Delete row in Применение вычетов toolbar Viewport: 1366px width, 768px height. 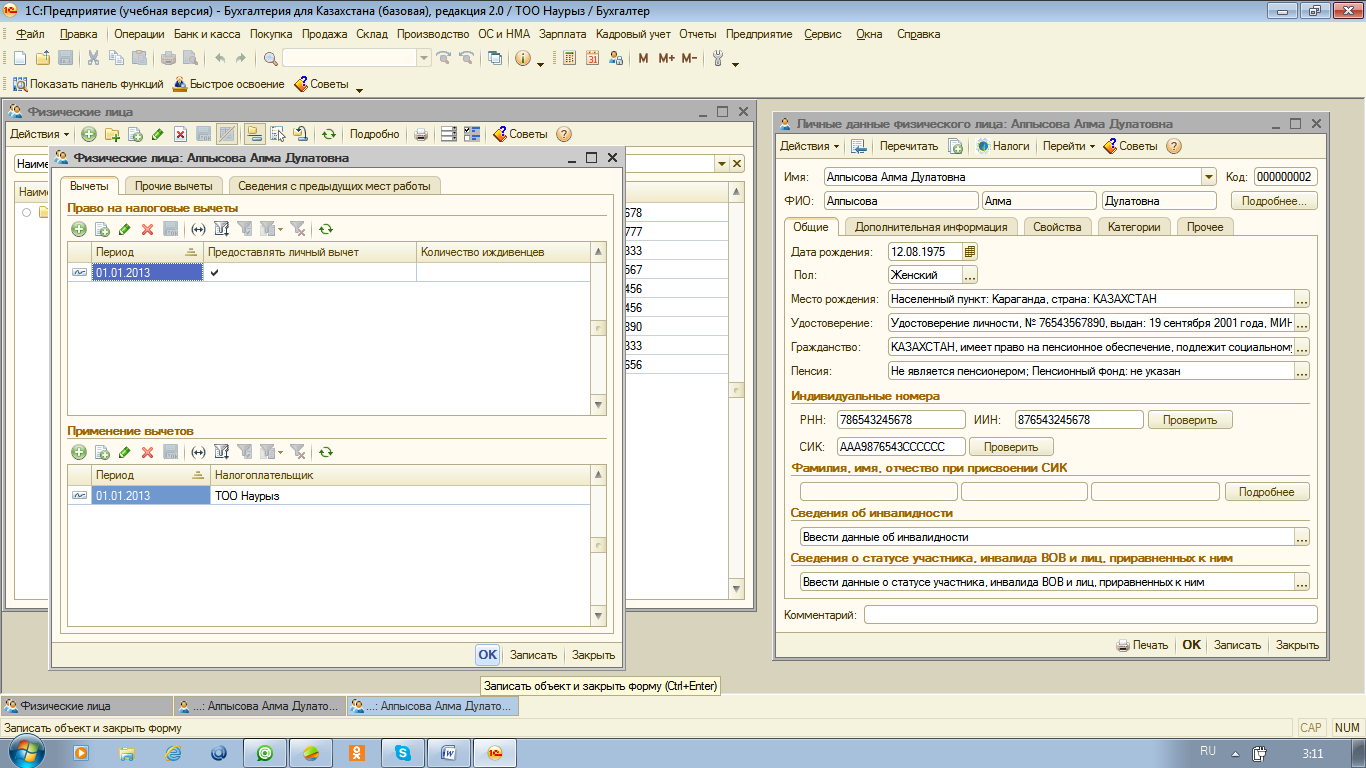coord(147,452)
